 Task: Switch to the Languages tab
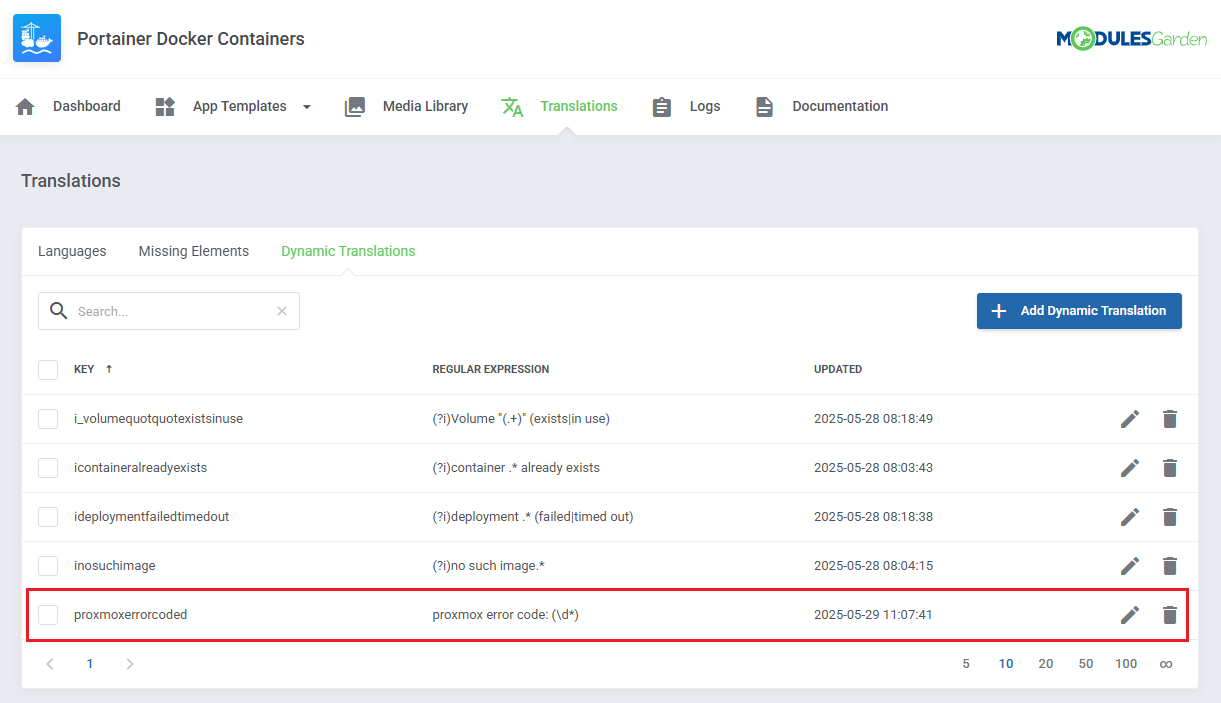pos(72,251)
